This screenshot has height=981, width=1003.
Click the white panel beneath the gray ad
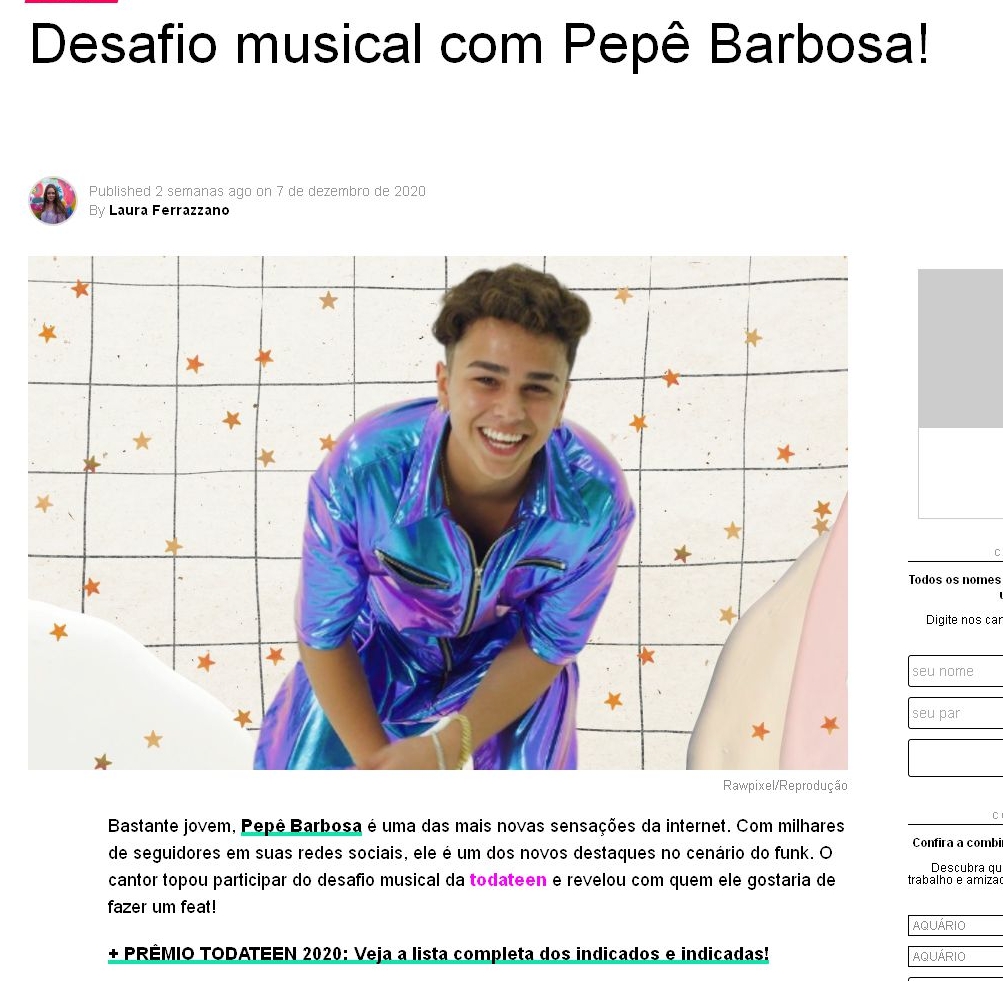tap(960, 473)
